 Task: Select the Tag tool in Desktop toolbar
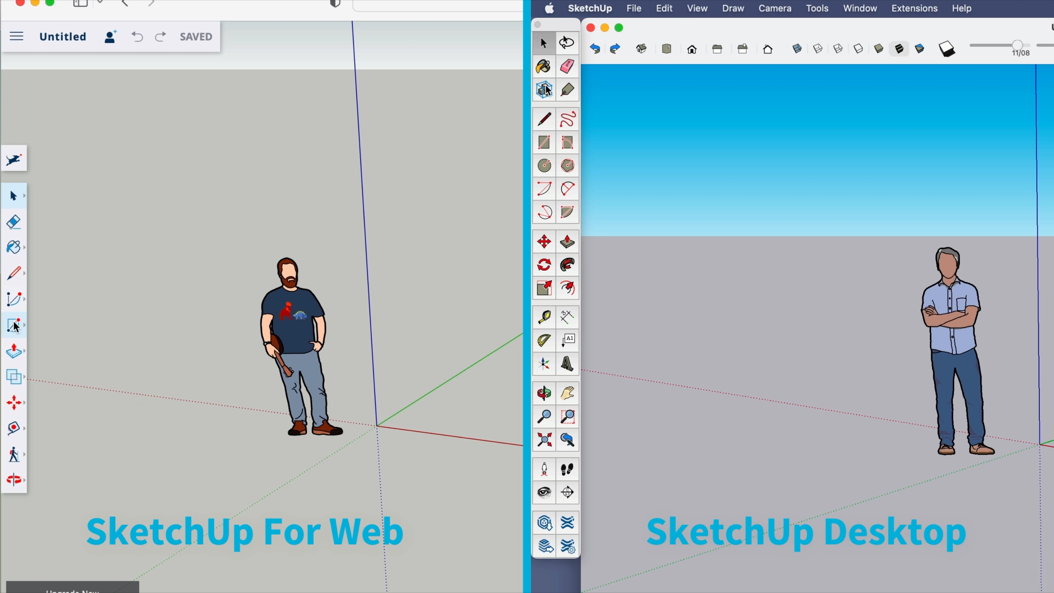coord(567,89)
